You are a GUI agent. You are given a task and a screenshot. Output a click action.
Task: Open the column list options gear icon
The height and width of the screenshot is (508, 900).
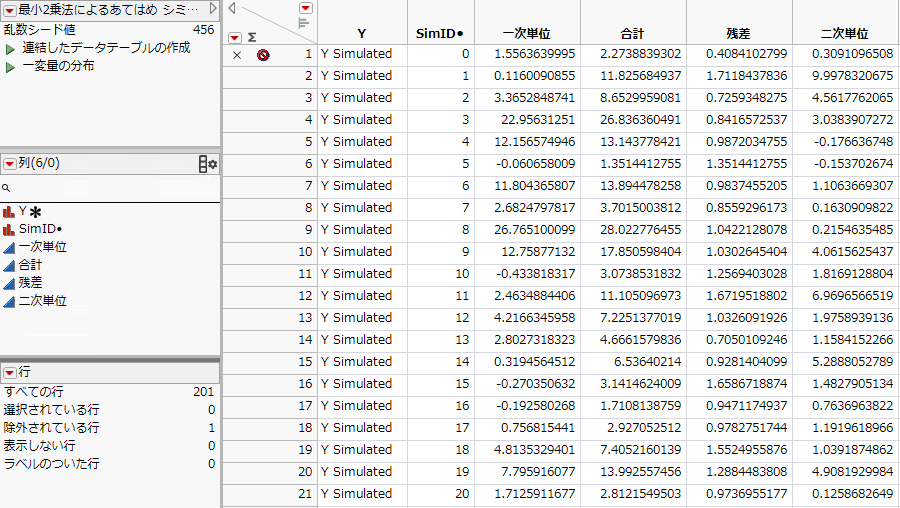(x=208, y=164)
